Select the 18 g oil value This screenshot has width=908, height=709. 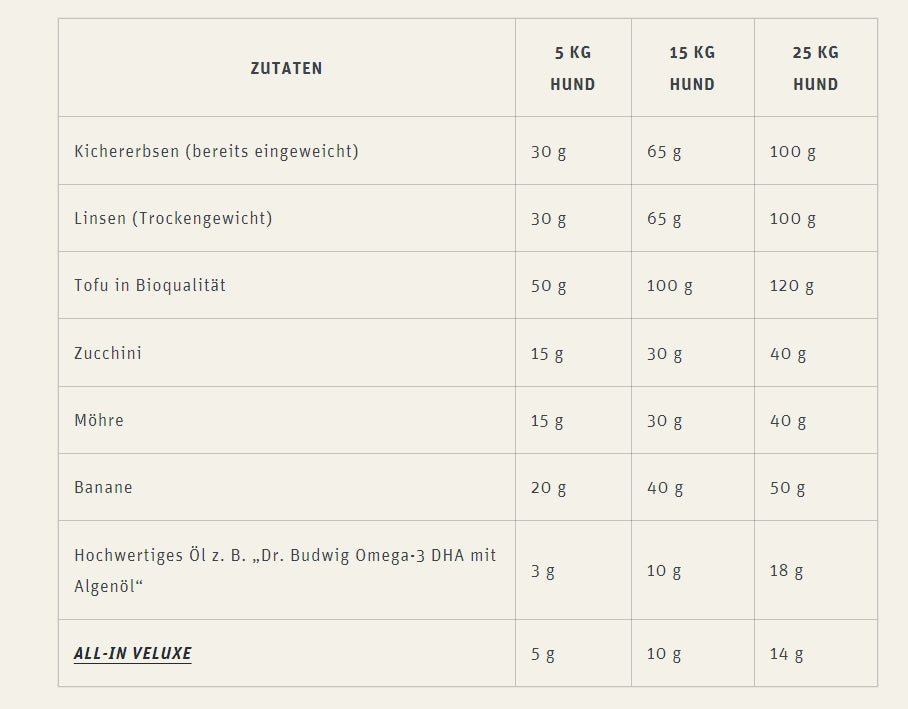pos(786,571)
